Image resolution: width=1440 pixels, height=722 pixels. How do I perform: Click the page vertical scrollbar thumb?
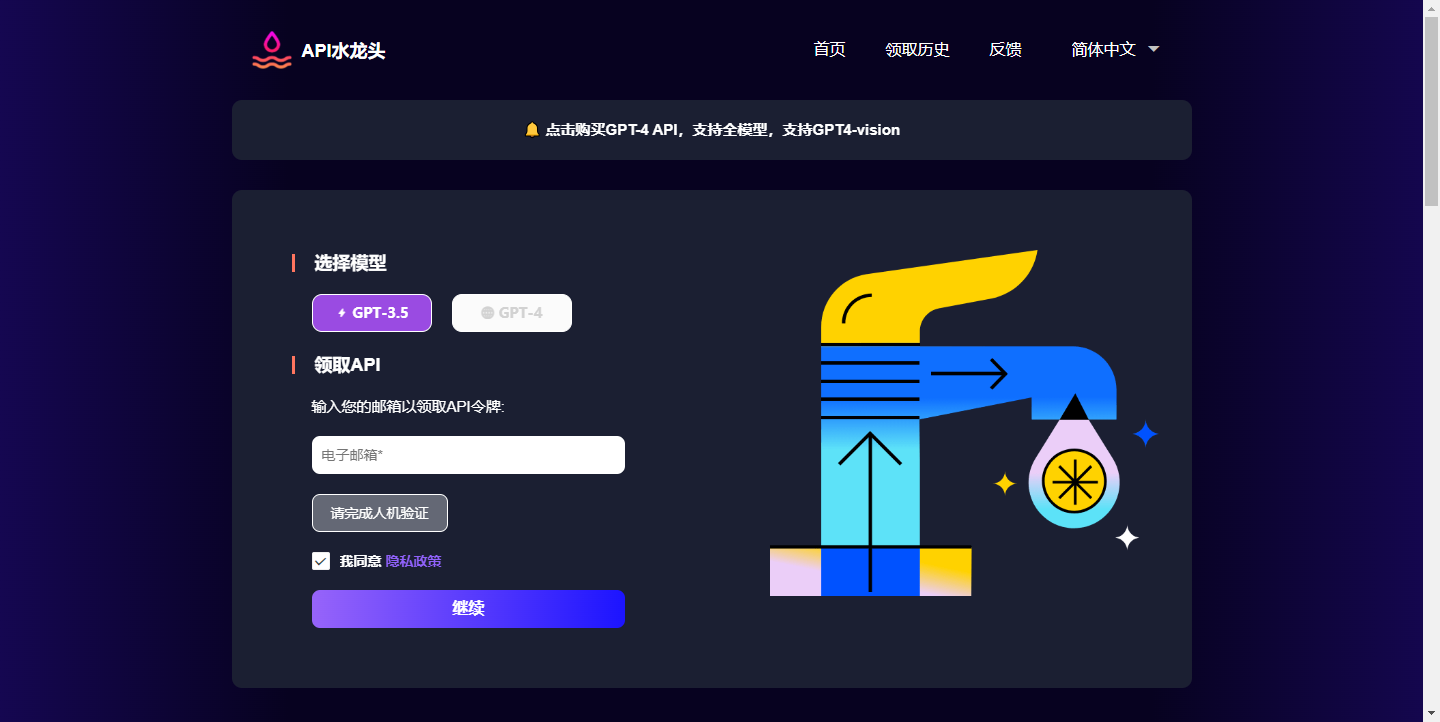pyautogui.click(x=1431, y=111)
